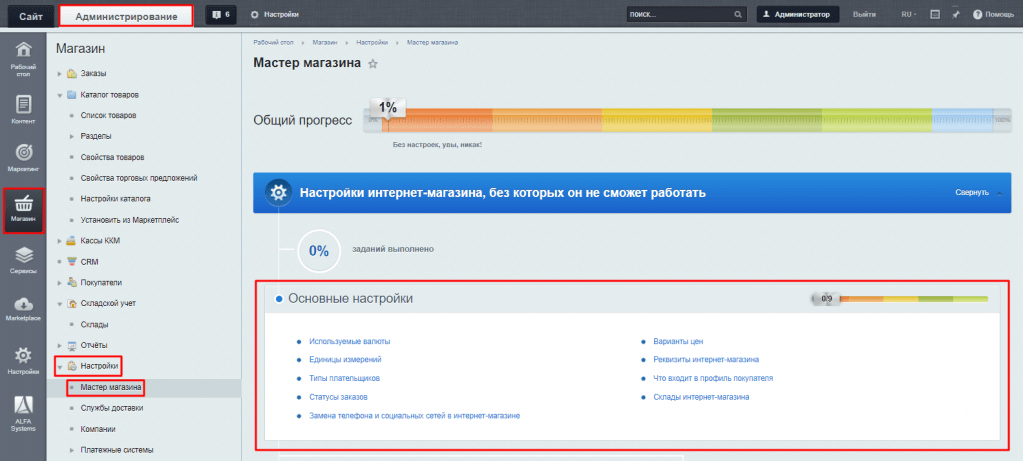Screen dimensions: 1023x461
Task: Click the Складской учет icon in tree
Action: [x=72, y=303]
